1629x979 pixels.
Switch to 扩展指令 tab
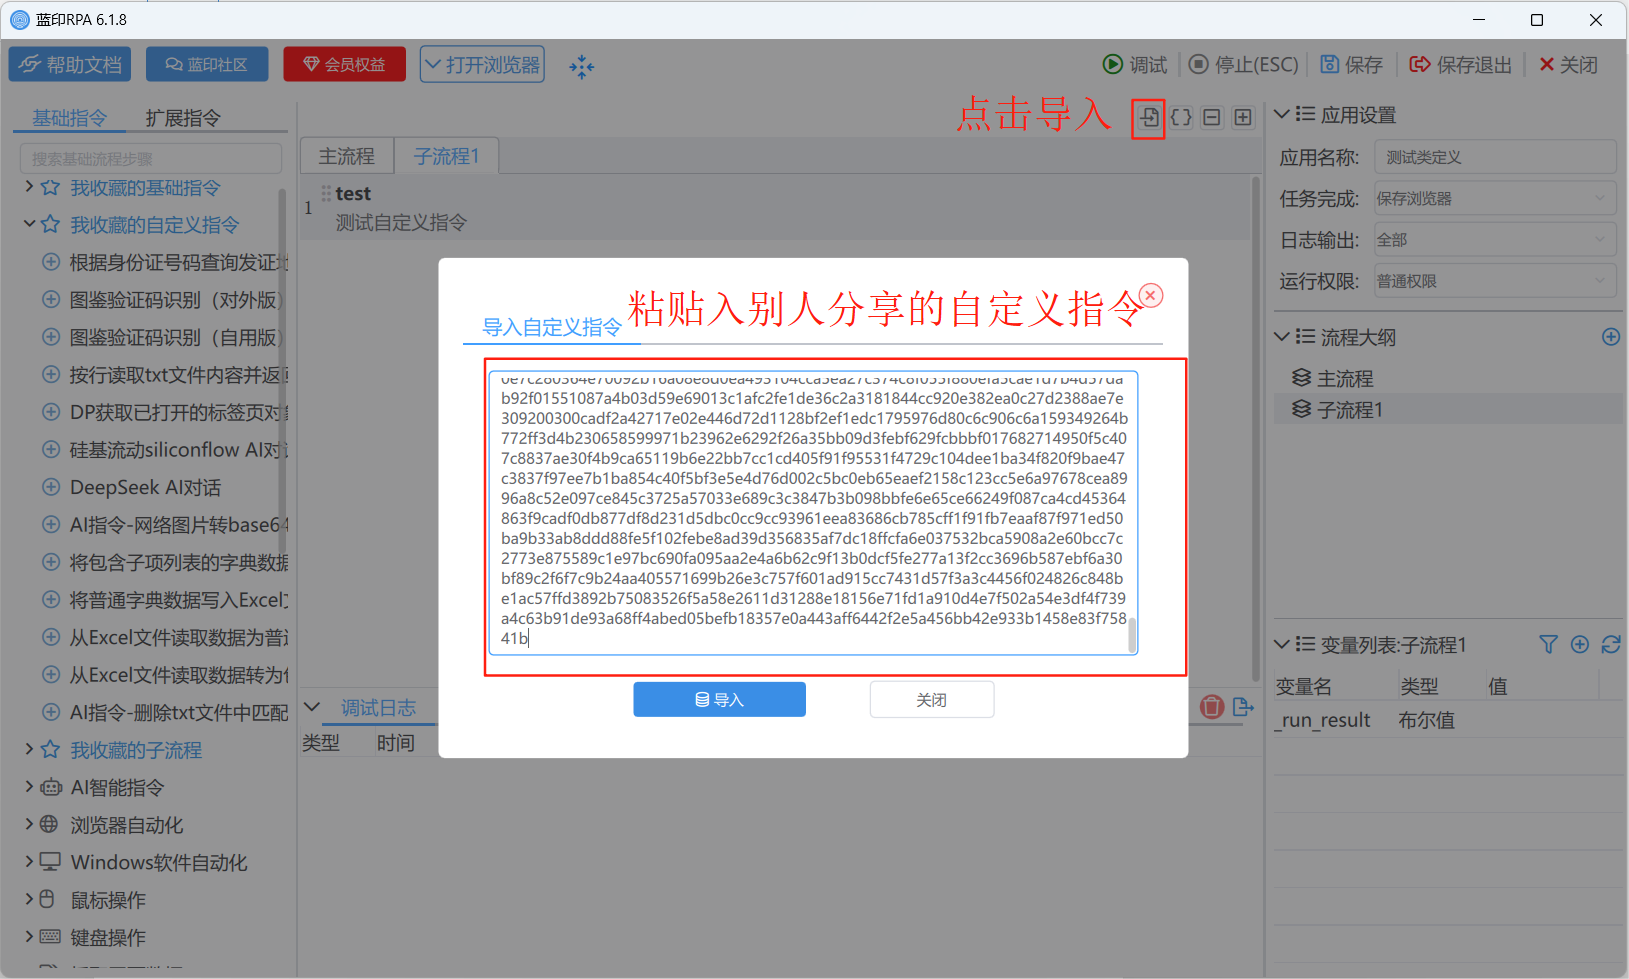[x=183, y=118]
